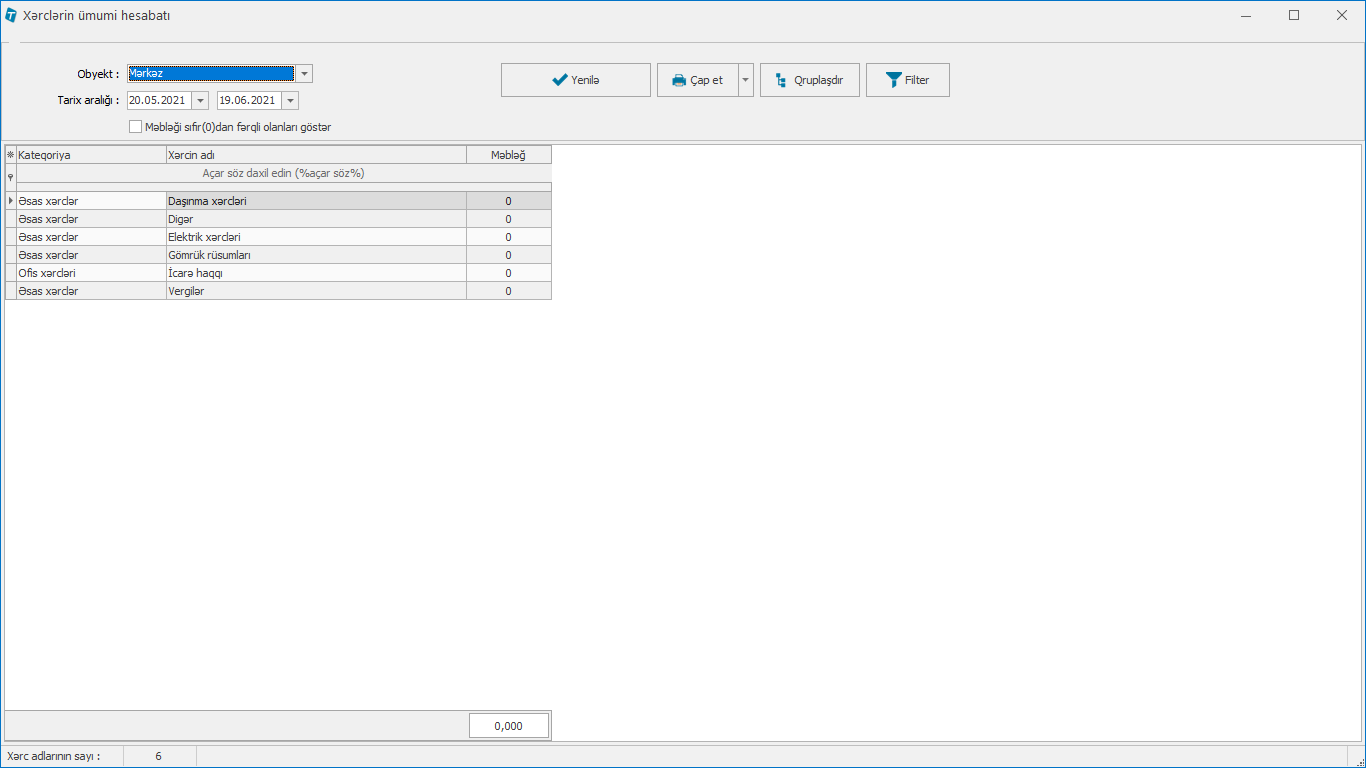Click the Qruplaşdır grouping button
1366x768 pixels.
point(809,80)
